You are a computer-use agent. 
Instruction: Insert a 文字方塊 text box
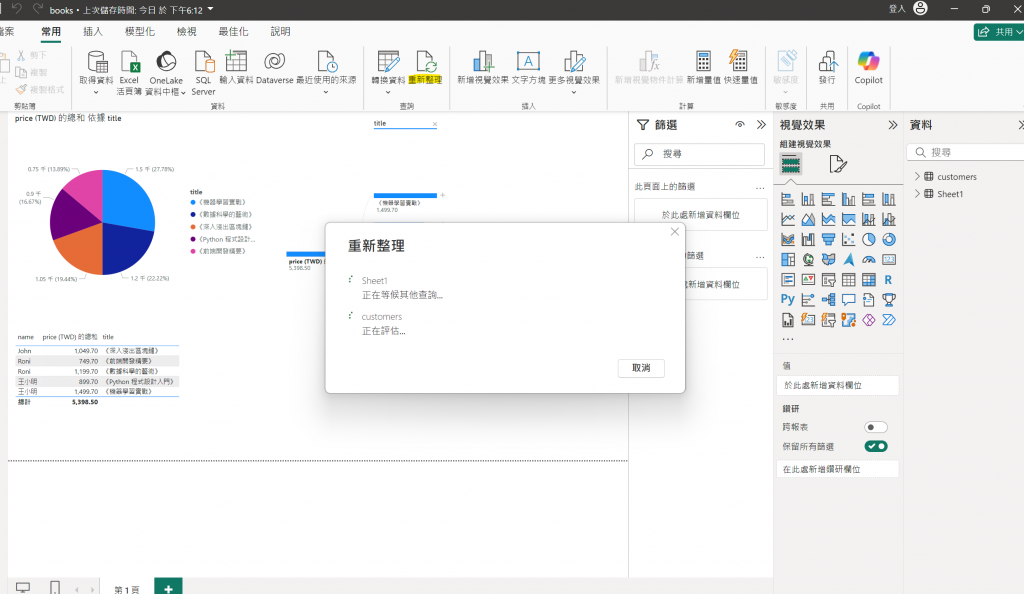pos(528,68)
